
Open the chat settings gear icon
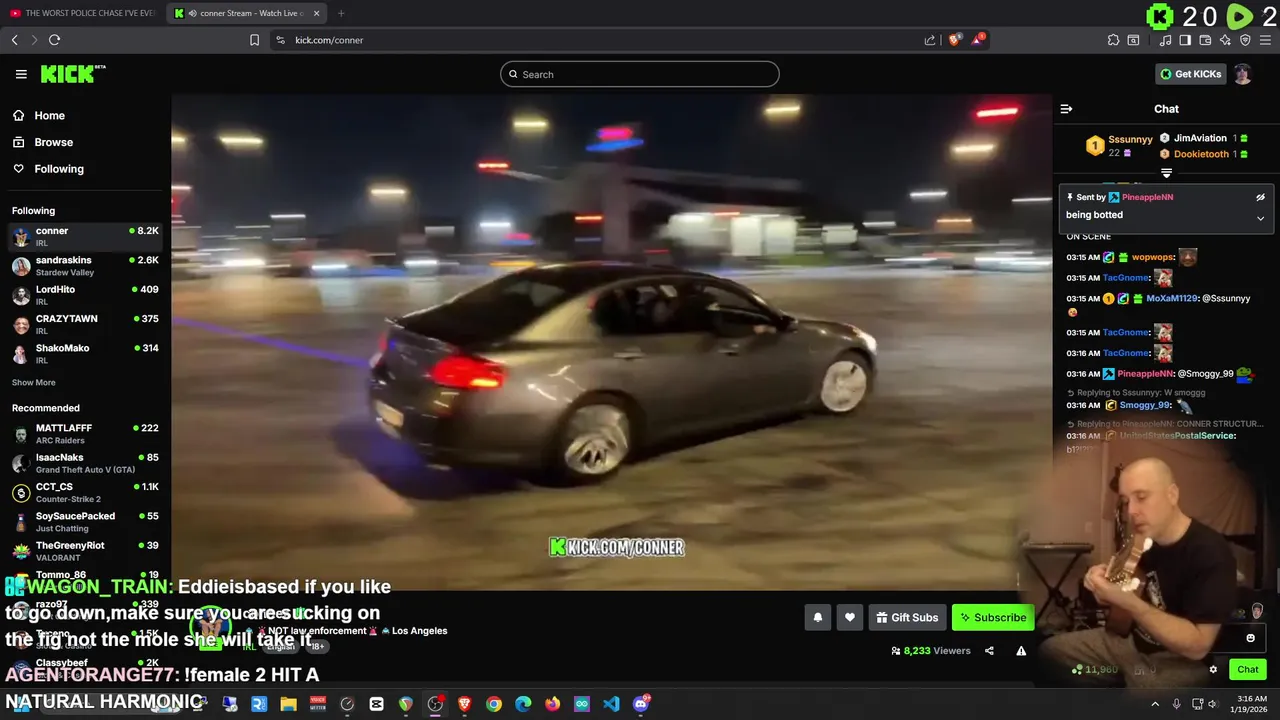[1213, 670]
